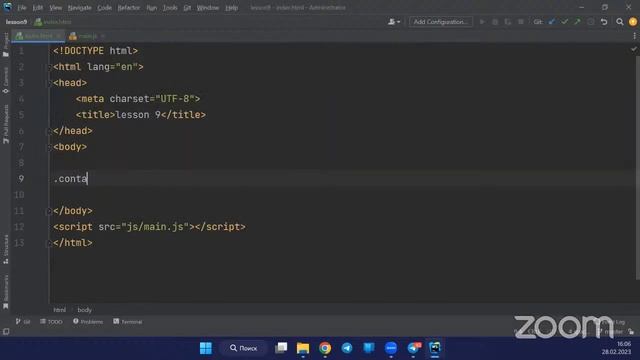Click the WebStorm icon in the taskbar
Screen dimensions: 640x360
435,348
